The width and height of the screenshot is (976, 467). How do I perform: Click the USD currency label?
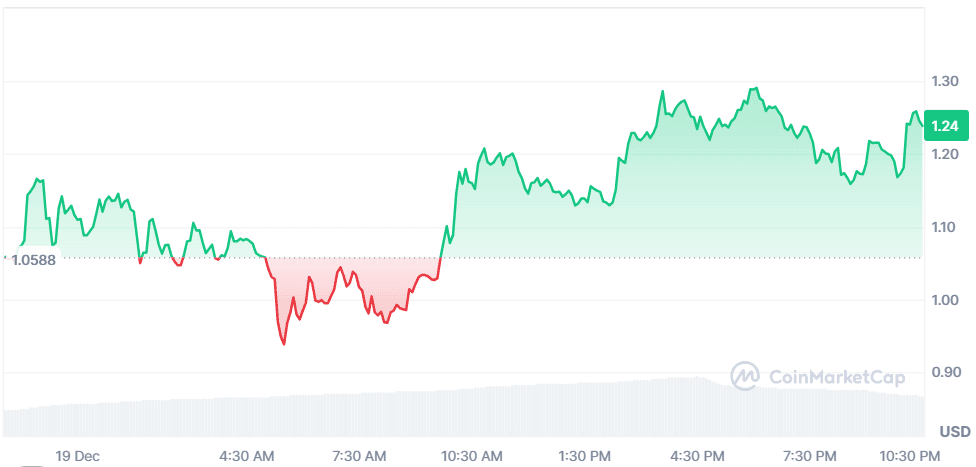coord(955,432)
